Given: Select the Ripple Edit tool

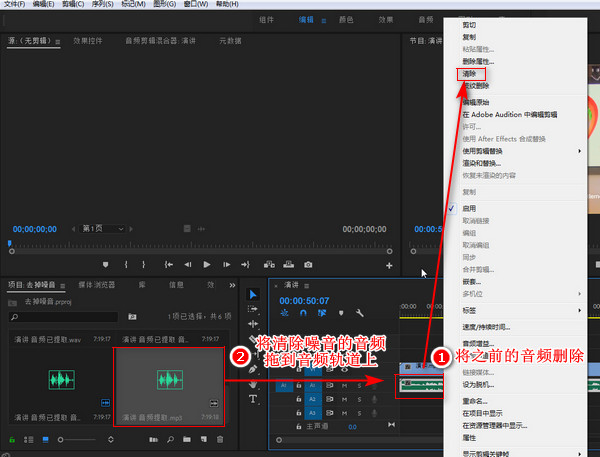Looking at the screenshot, I should coord(253,324).
